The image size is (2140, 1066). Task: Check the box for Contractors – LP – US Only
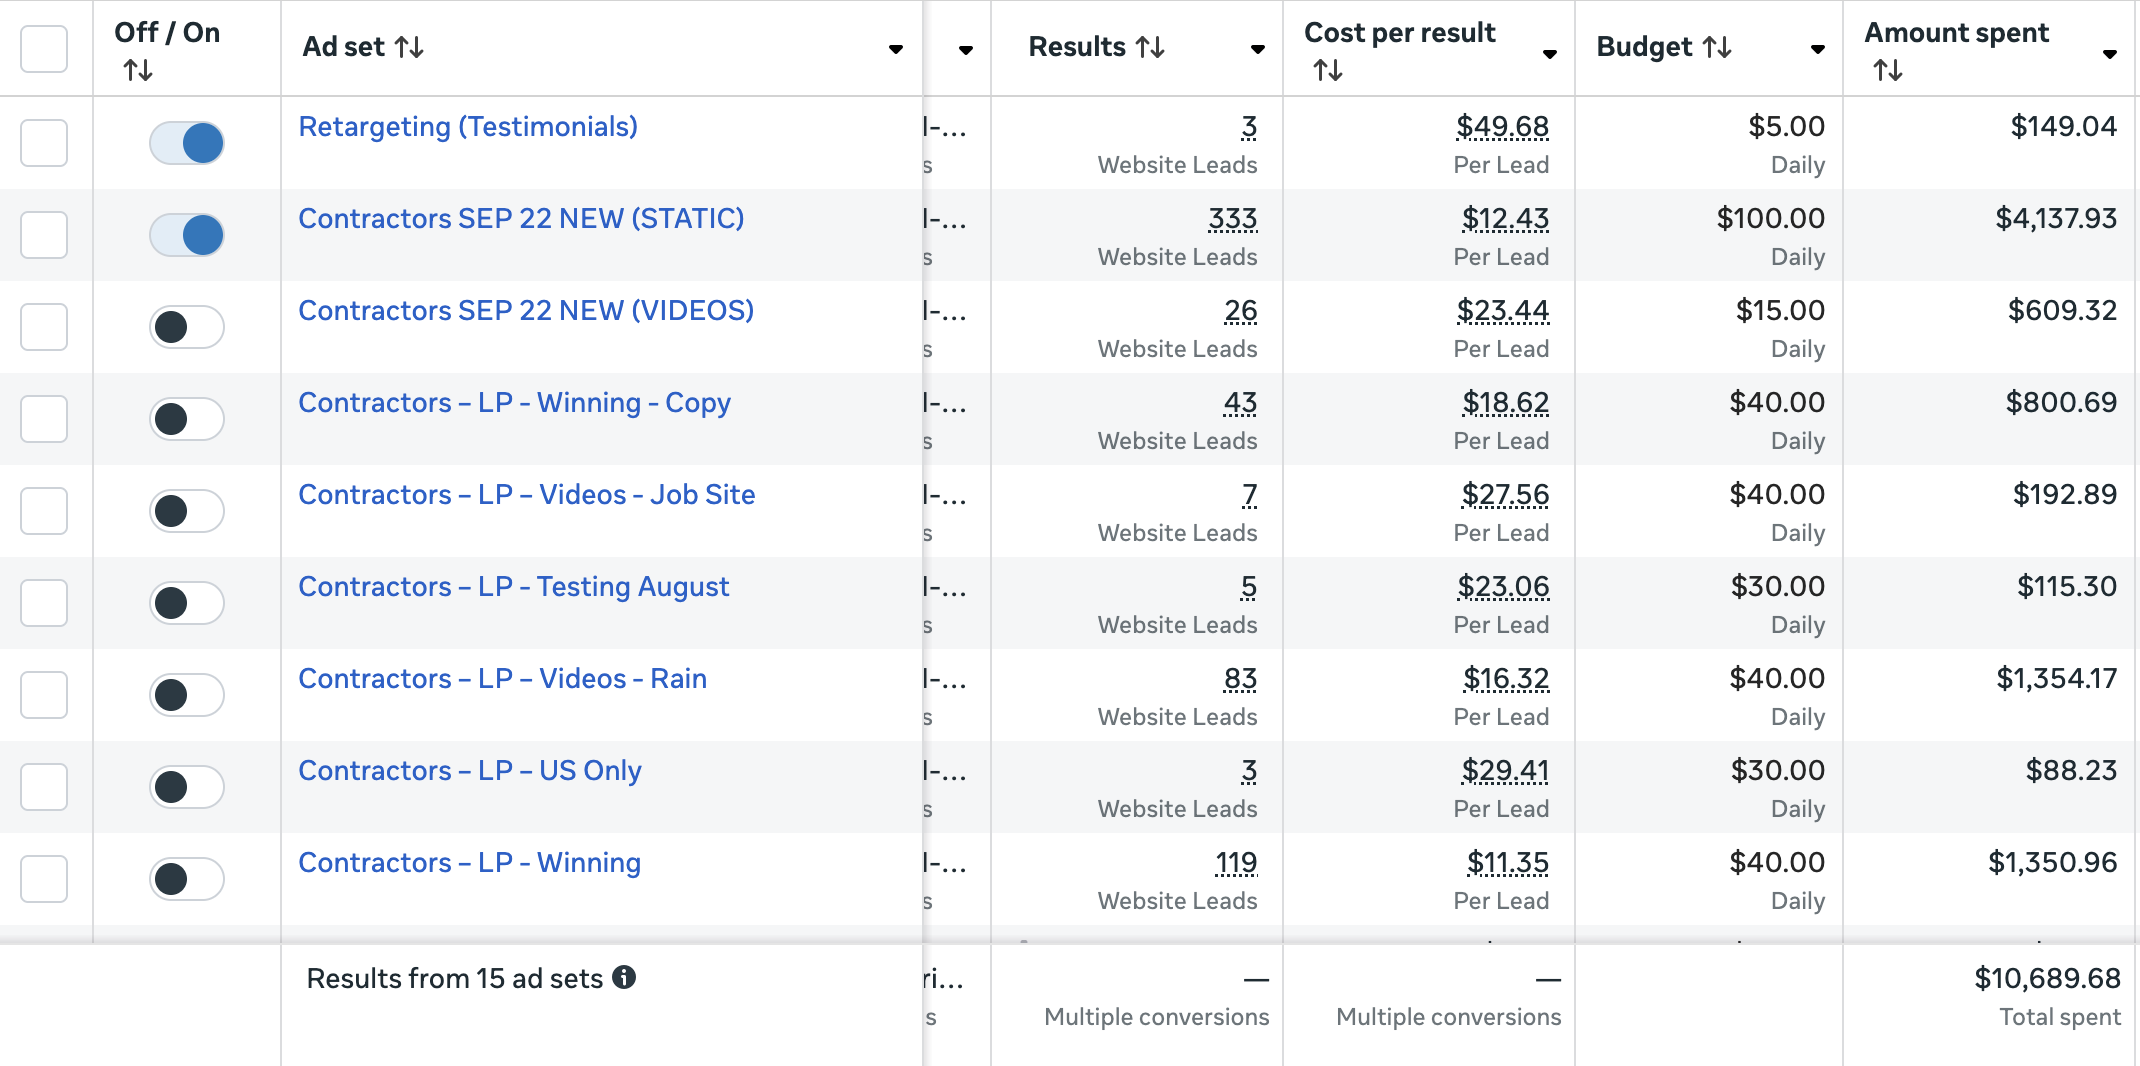(x=44, y=787)
